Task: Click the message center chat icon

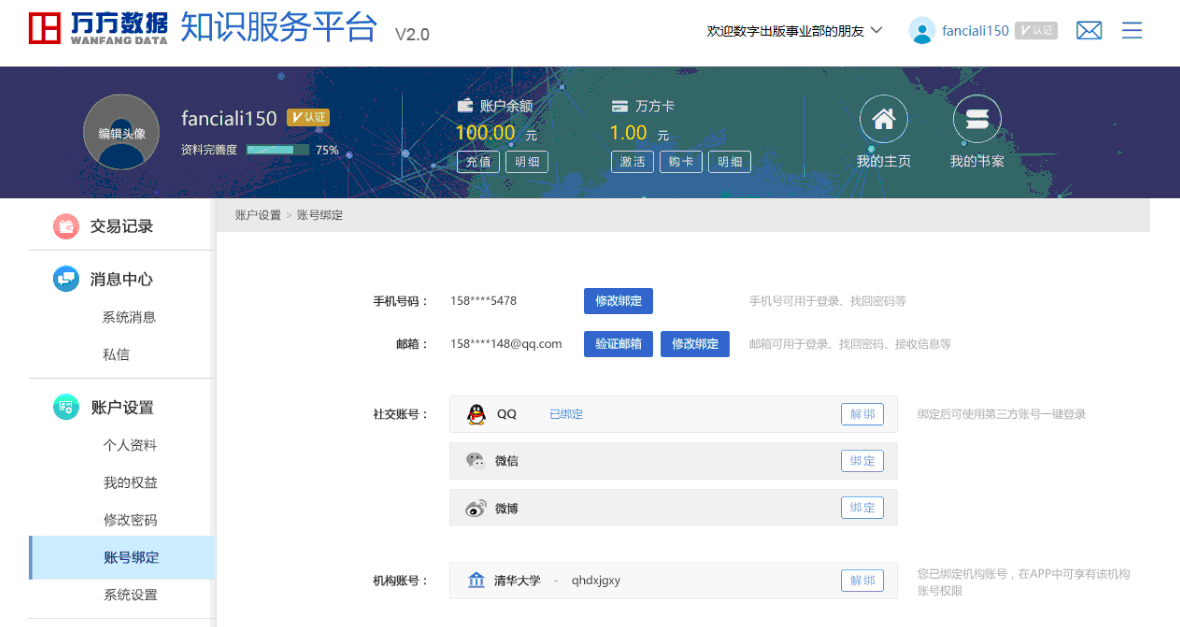Action: coord(66,279)
